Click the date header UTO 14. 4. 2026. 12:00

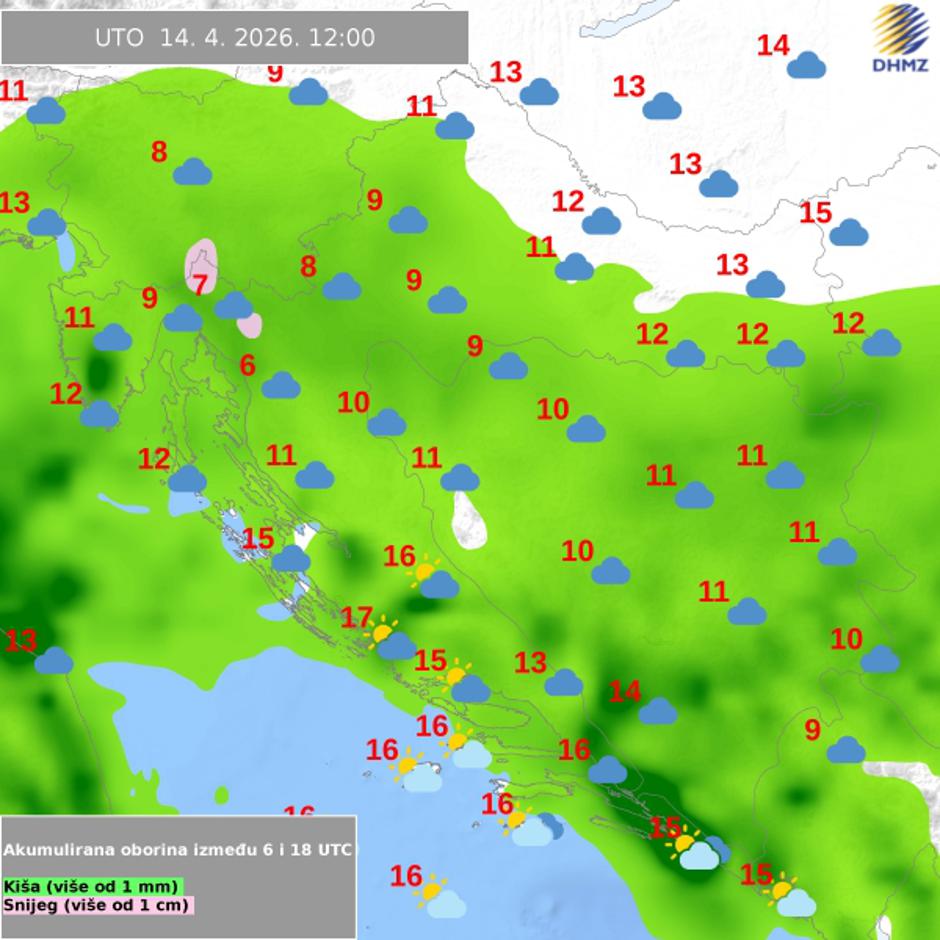point(235,38)
